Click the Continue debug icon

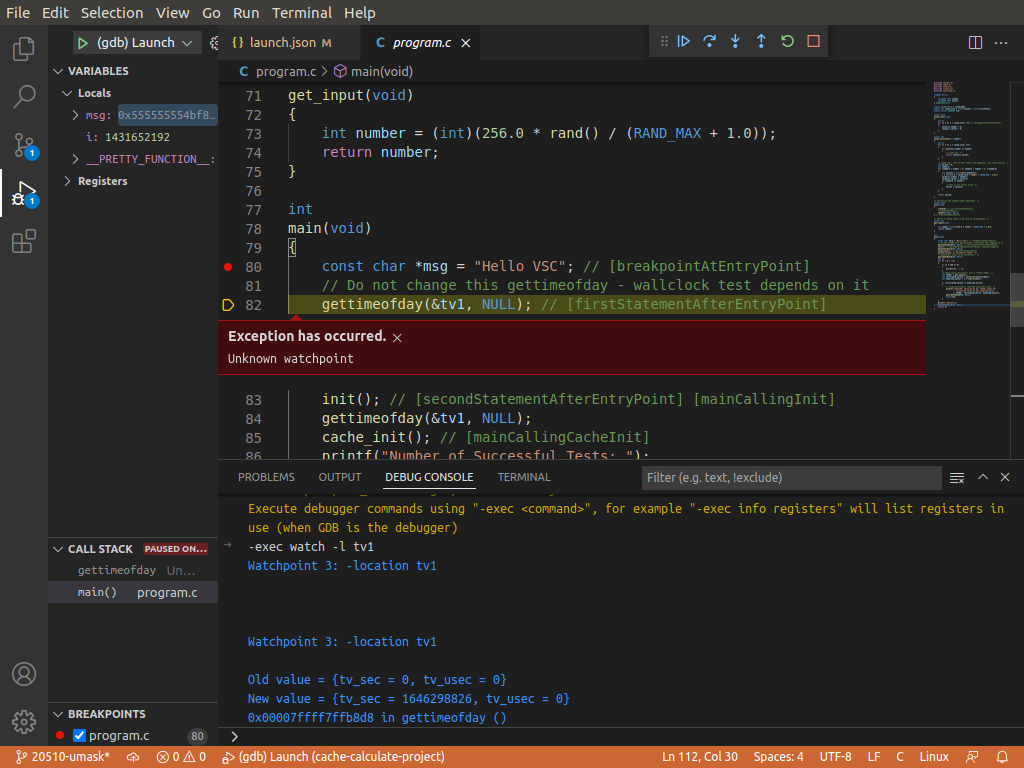683,42
